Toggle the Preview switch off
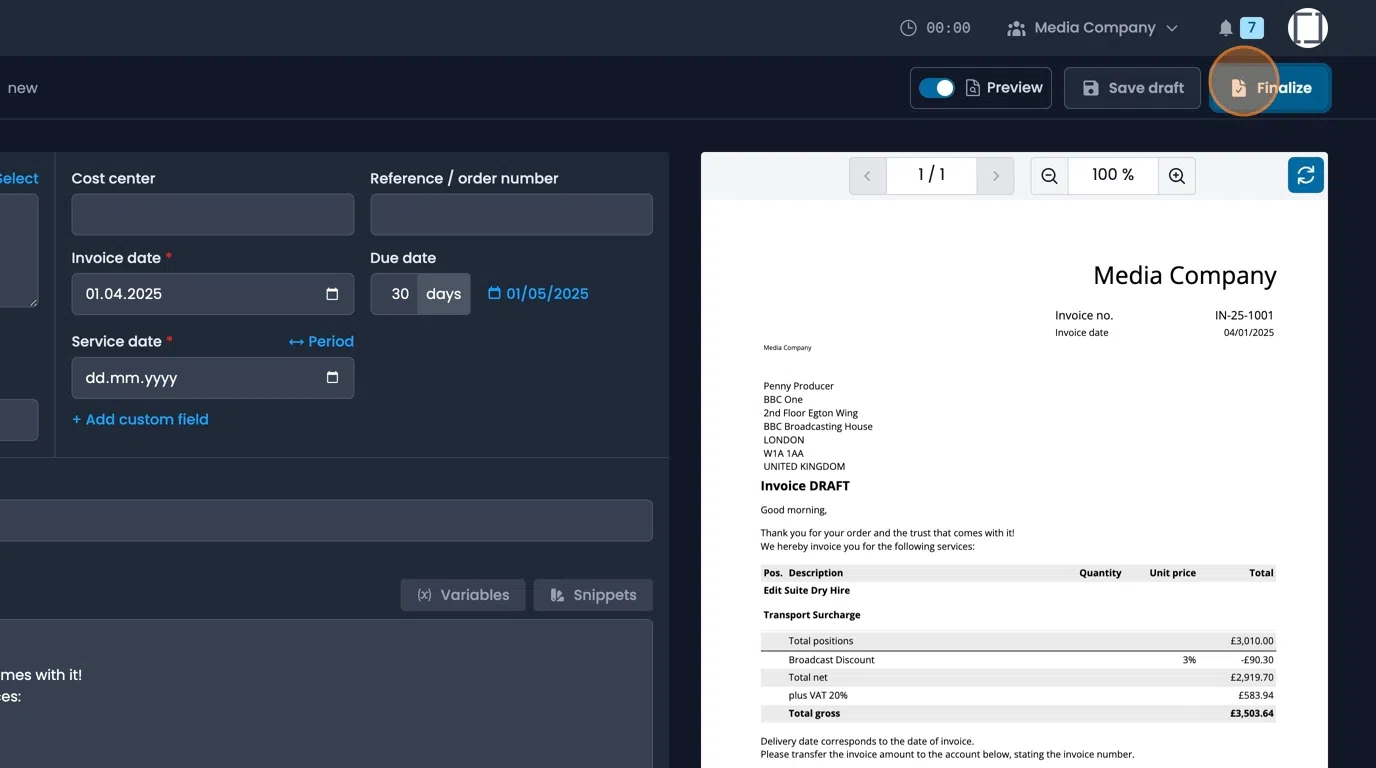The image size is (1376, 768). (x=936, y=87)
